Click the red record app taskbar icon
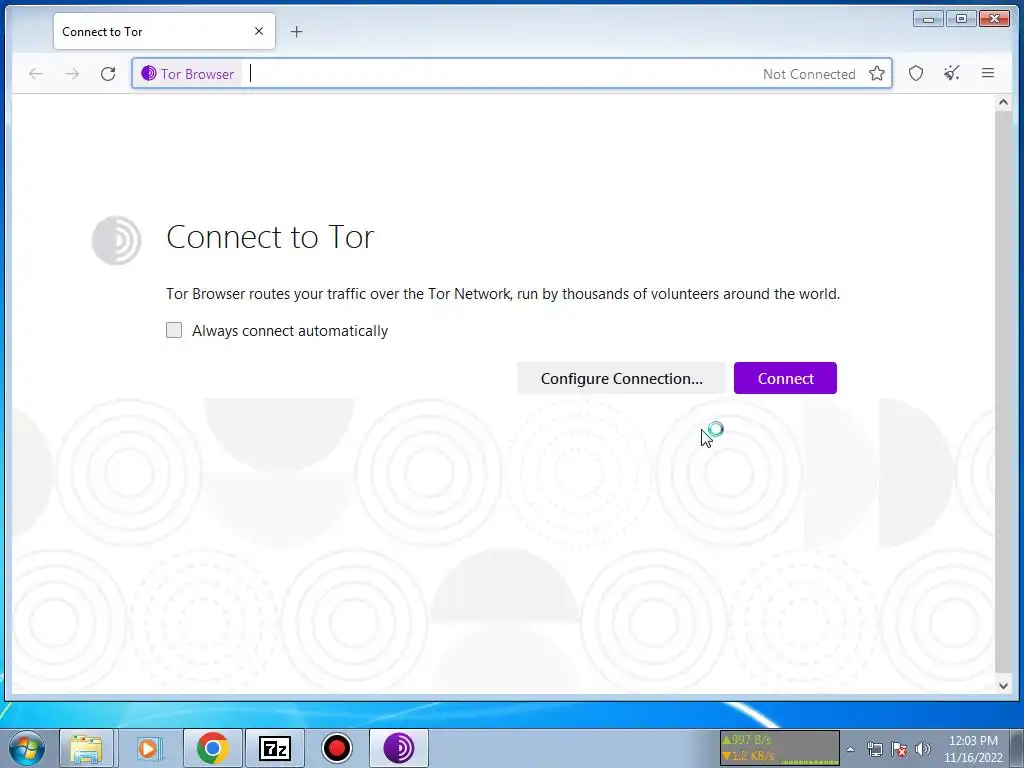The image size is (1024, 768). (337, 748)
